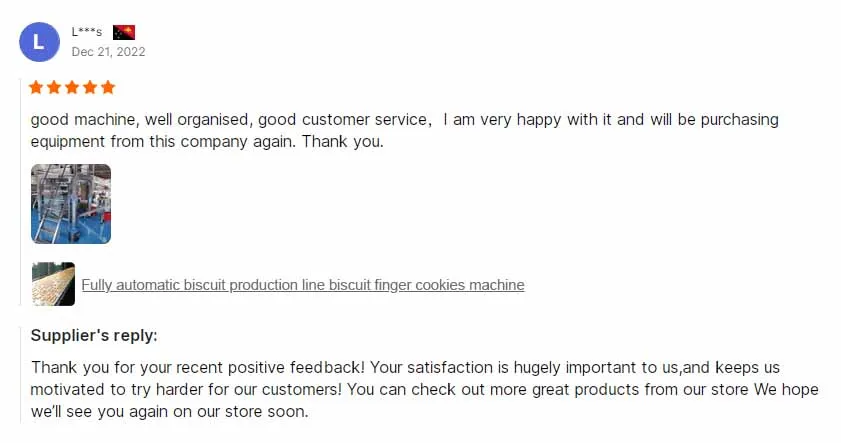Click the third orange rating star
Viewport: 841px width, 443px height.
72,88
